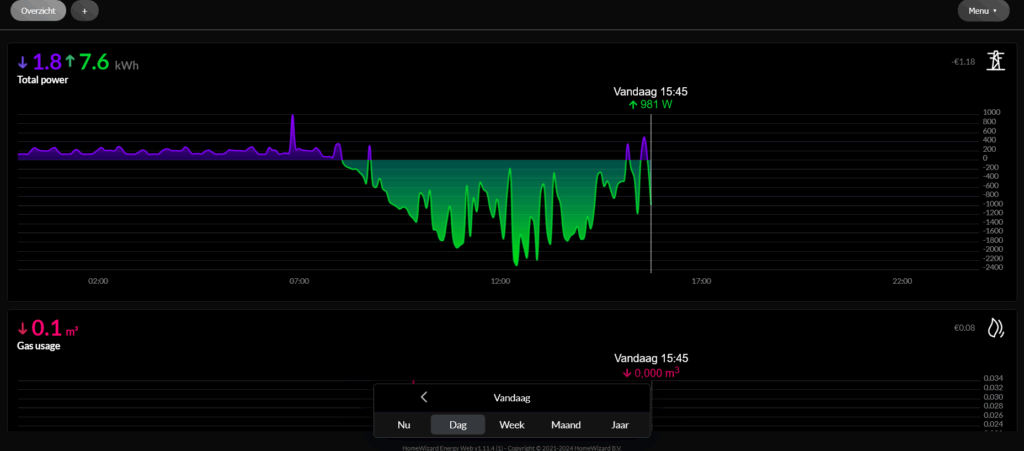
Task: Click the -2400 y-axis label
Action: [x=993, y=267]
